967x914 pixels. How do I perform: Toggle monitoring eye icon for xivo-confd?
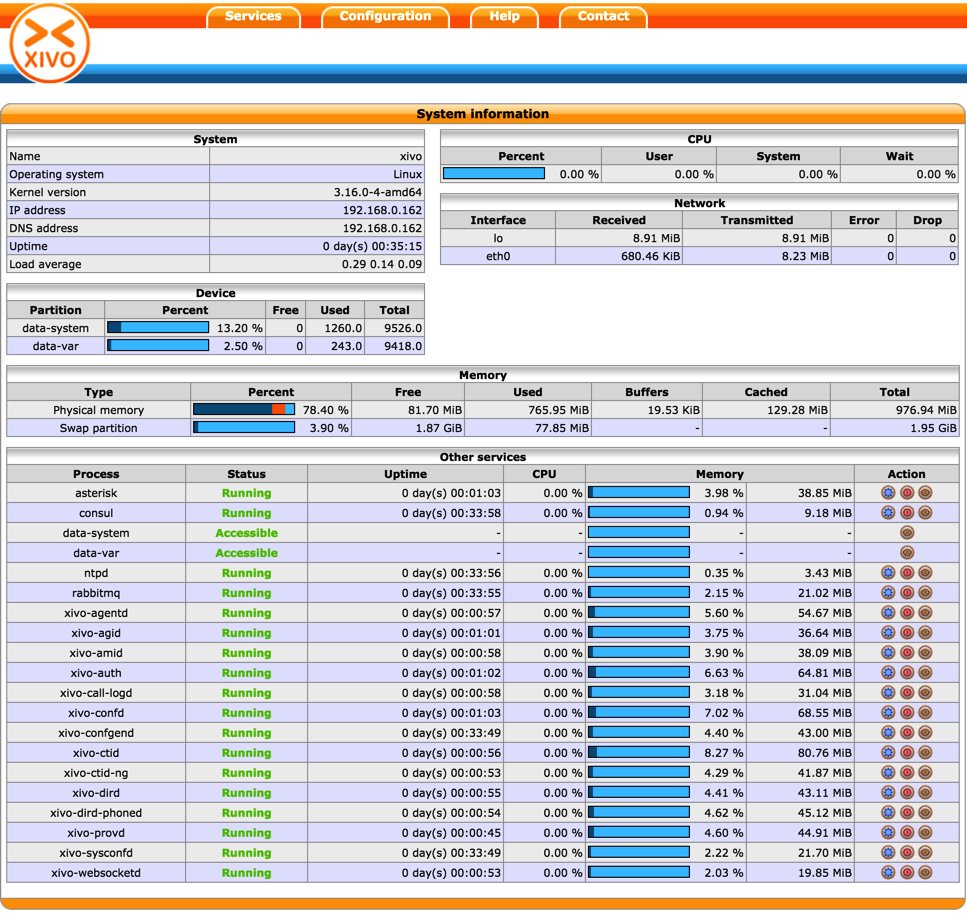[x=925, y=712]
